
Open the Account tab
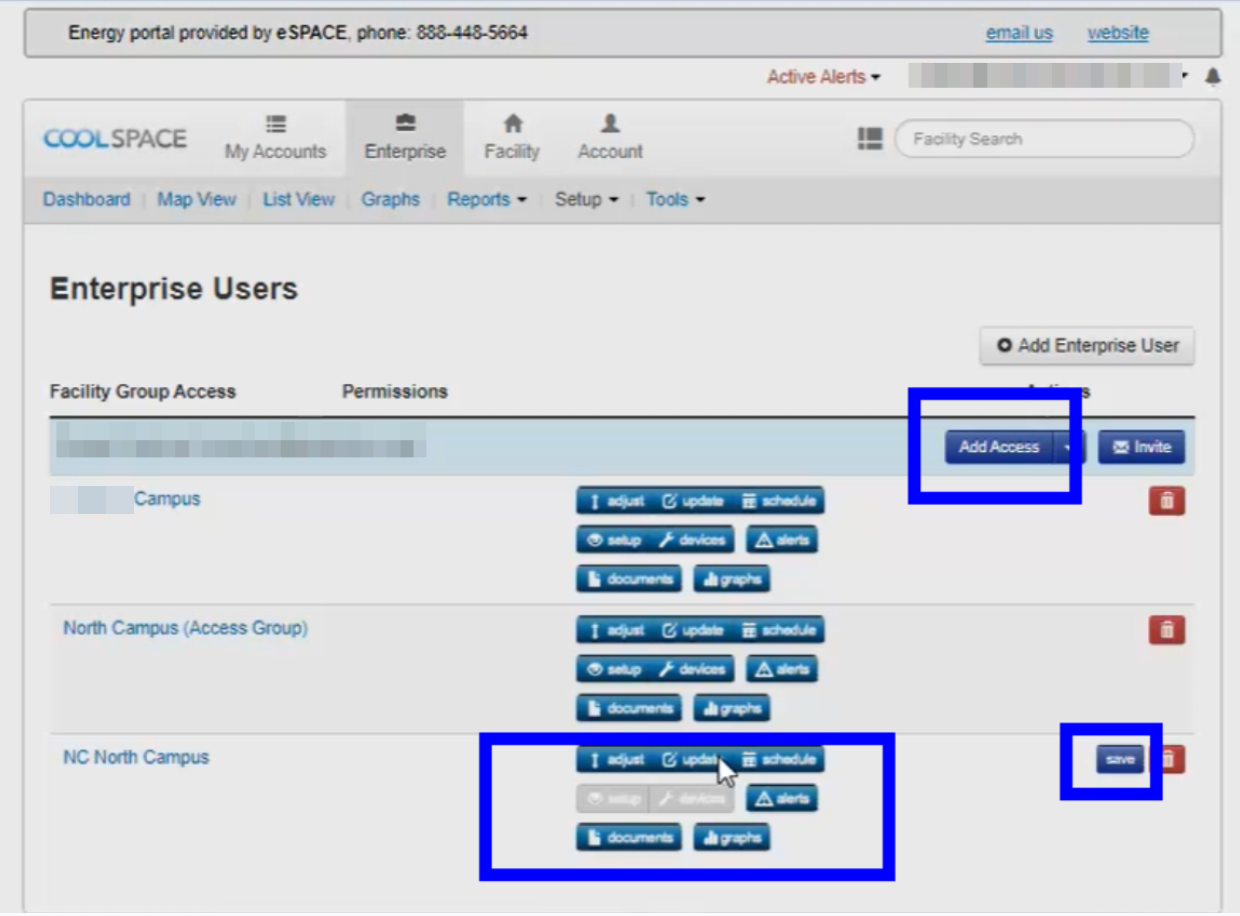pyautogui.click(x=610, y=138)
